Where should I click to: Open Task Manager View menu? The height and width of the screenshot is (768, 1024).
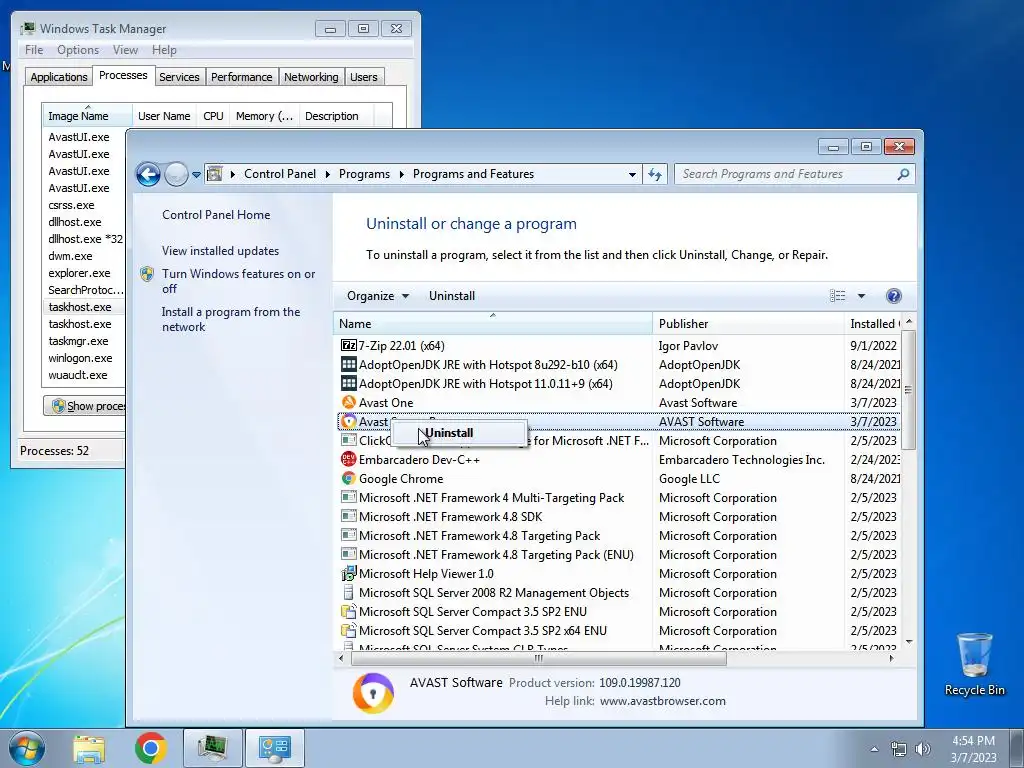pos(125,50)
